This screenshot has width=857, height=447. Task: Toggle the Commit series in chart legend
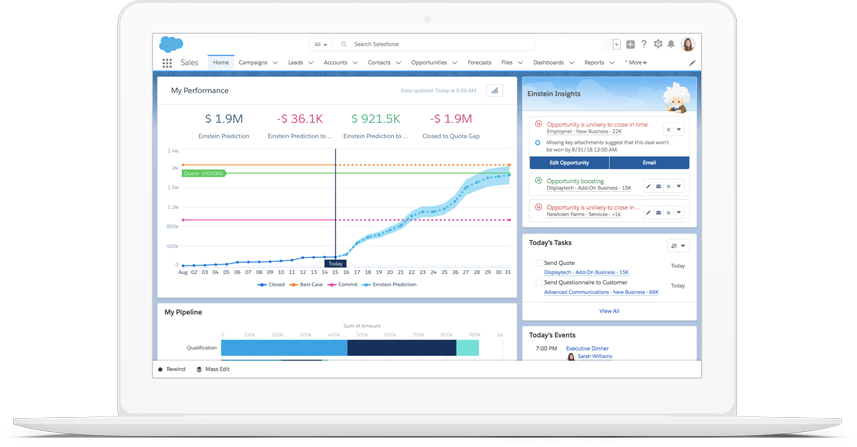(x=343, y=285)
